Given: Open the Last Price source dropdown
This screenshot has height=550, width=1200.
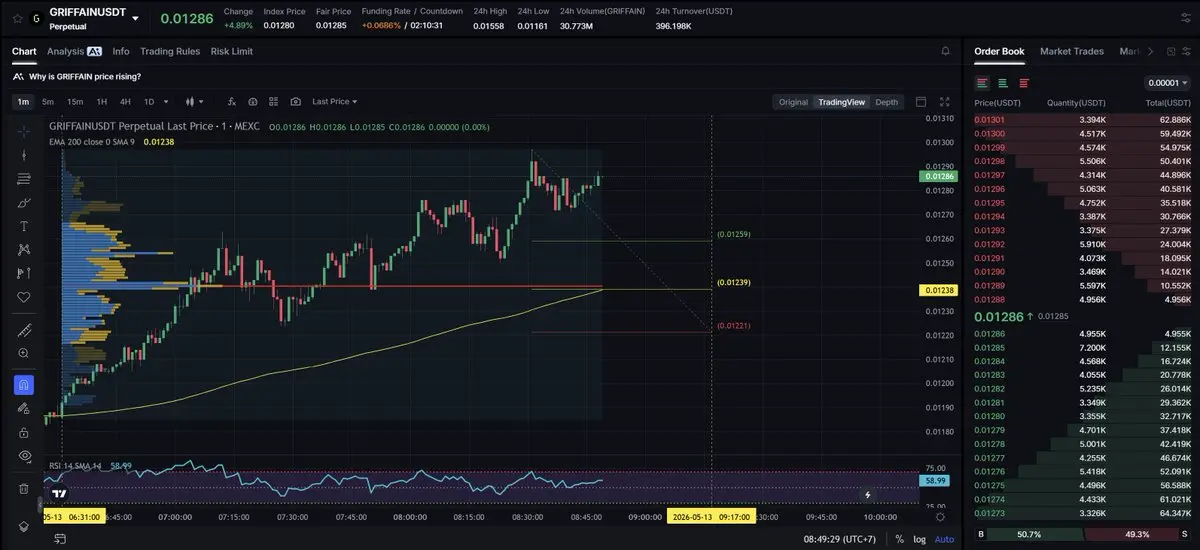Looking at the screenshot, I should tap(334, 102).
